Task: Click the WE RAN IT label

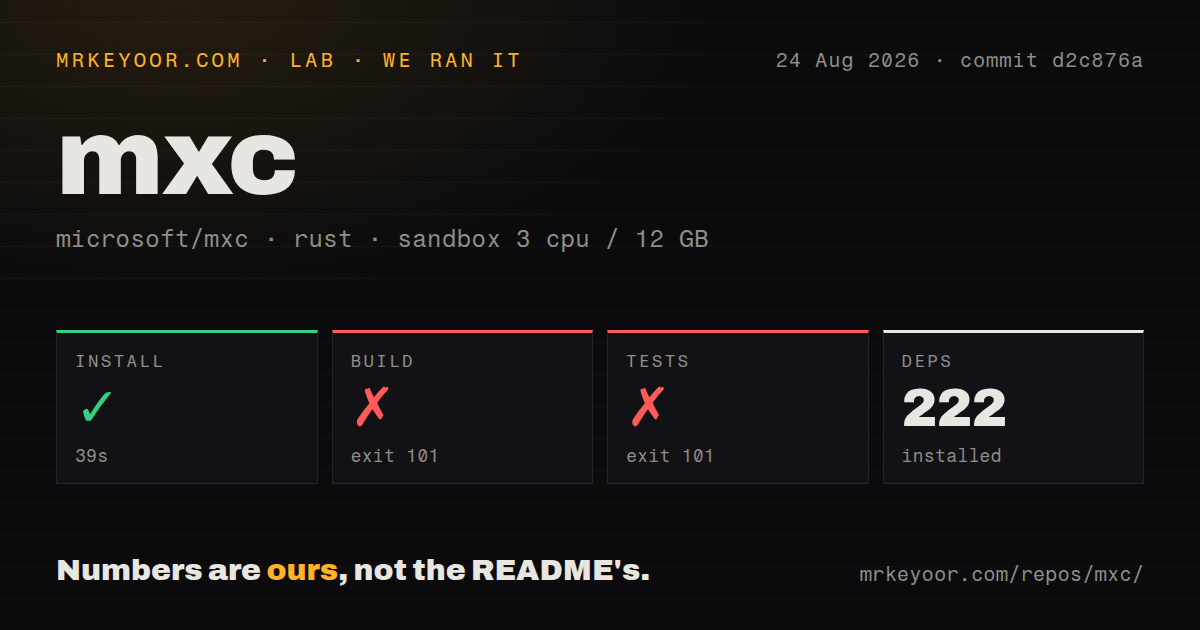Action: coord(452,60)
